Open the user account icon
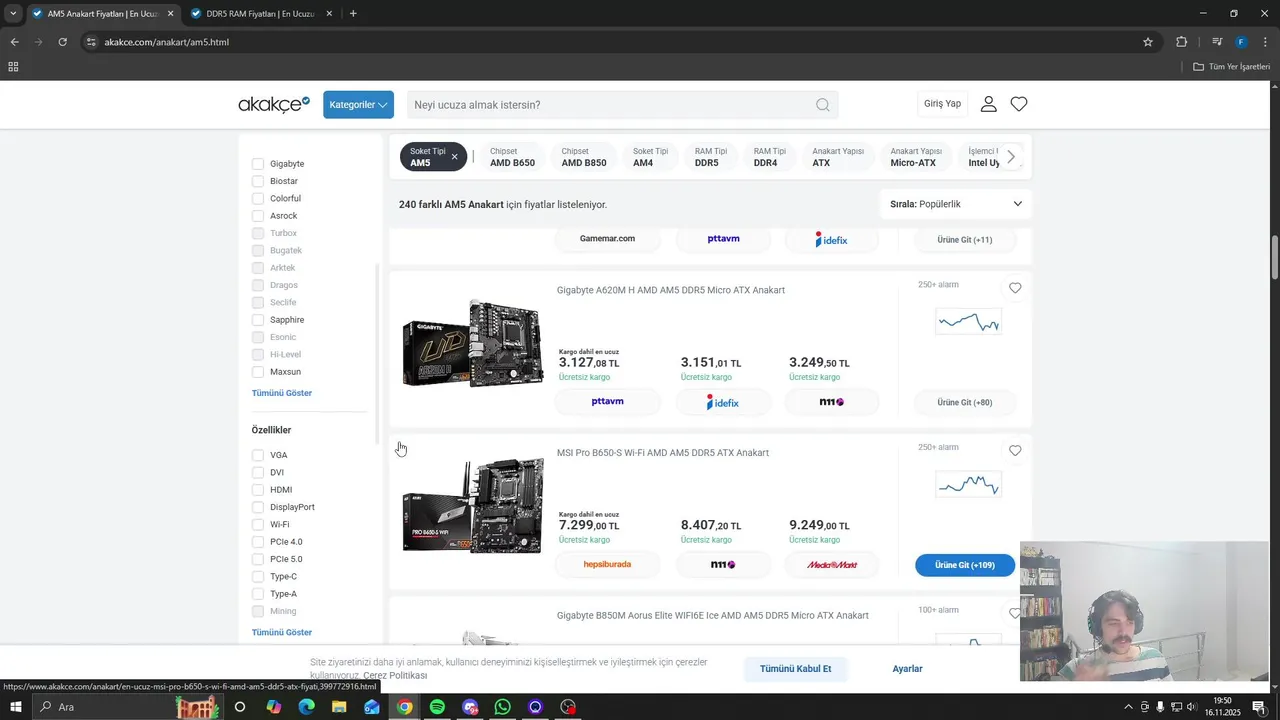 pyautogui.click(x=988, y=104)
